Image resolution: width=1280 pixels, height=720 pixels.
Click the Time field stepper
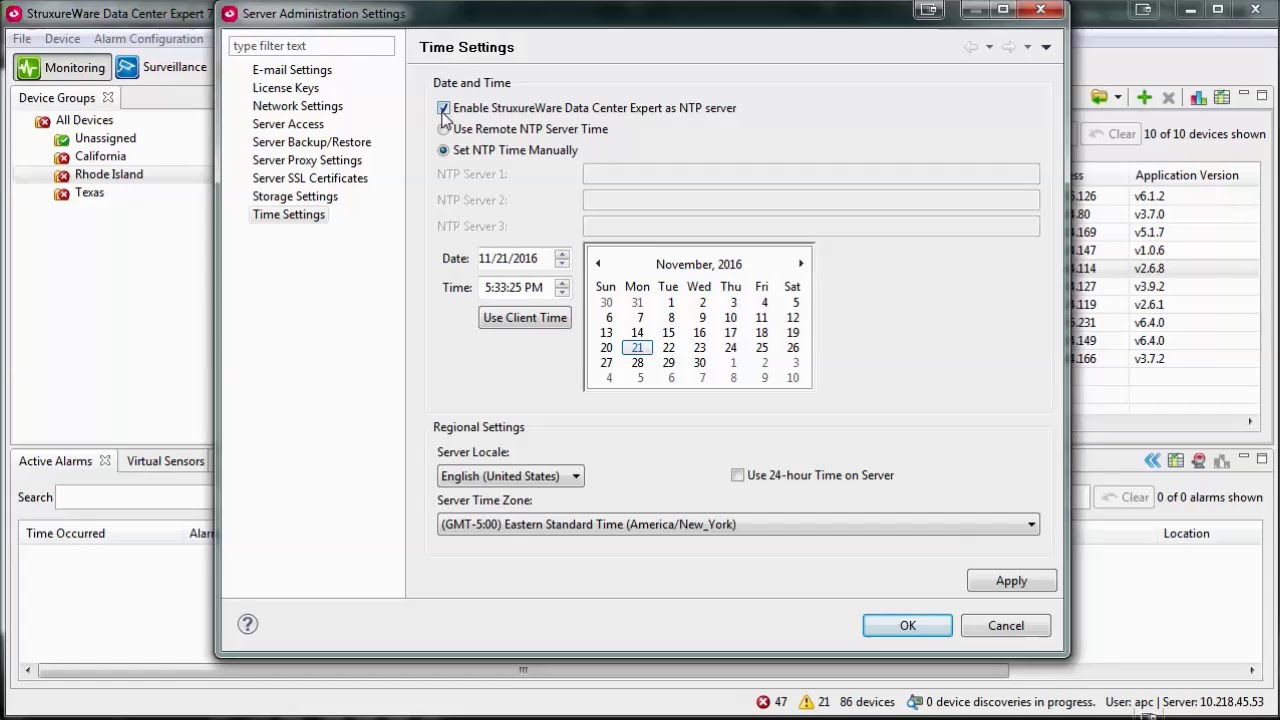tap(562, 287)
